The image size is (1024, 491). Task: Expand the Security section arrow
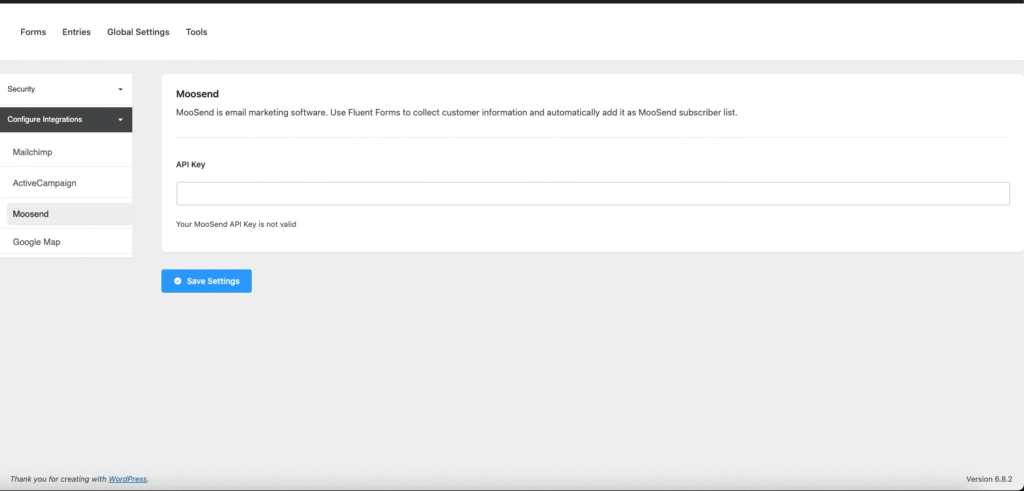point(120,89)
